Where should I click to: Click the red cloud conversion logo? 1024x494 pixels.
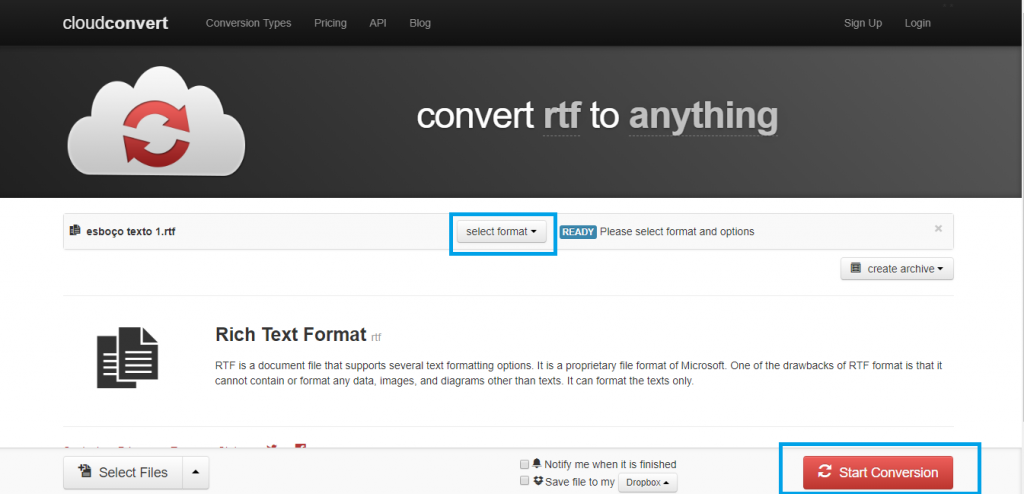pos(157,122)
